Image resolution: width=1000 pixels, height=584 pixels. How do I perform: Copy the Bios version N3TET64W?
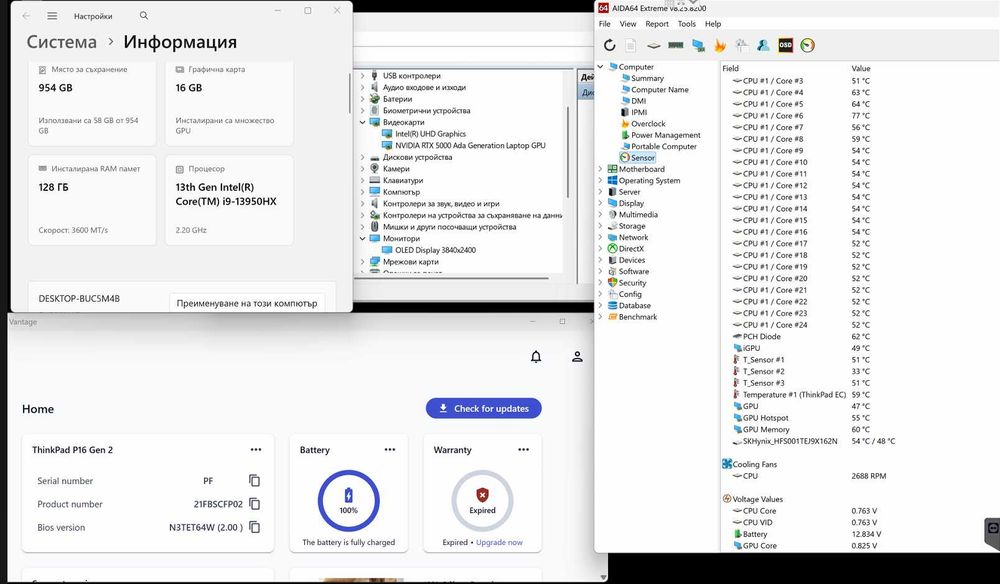click(254, 527)
